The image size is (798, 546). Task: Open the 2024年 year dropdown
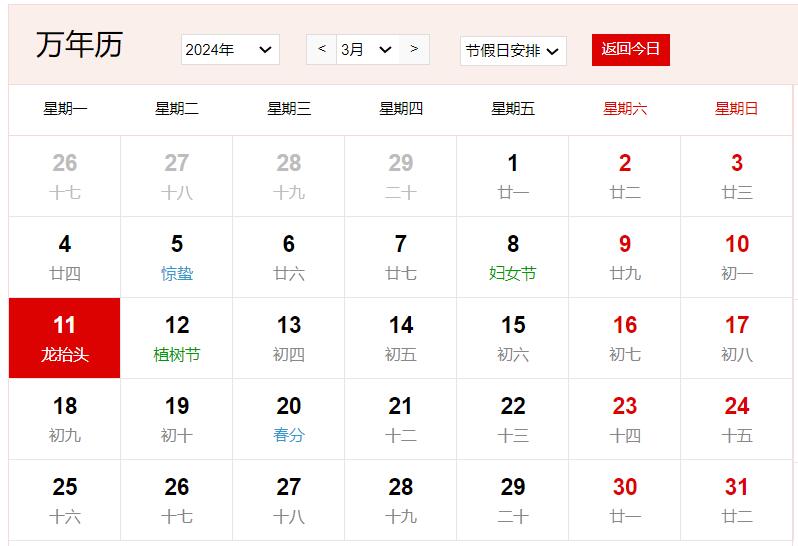(230, 49)
